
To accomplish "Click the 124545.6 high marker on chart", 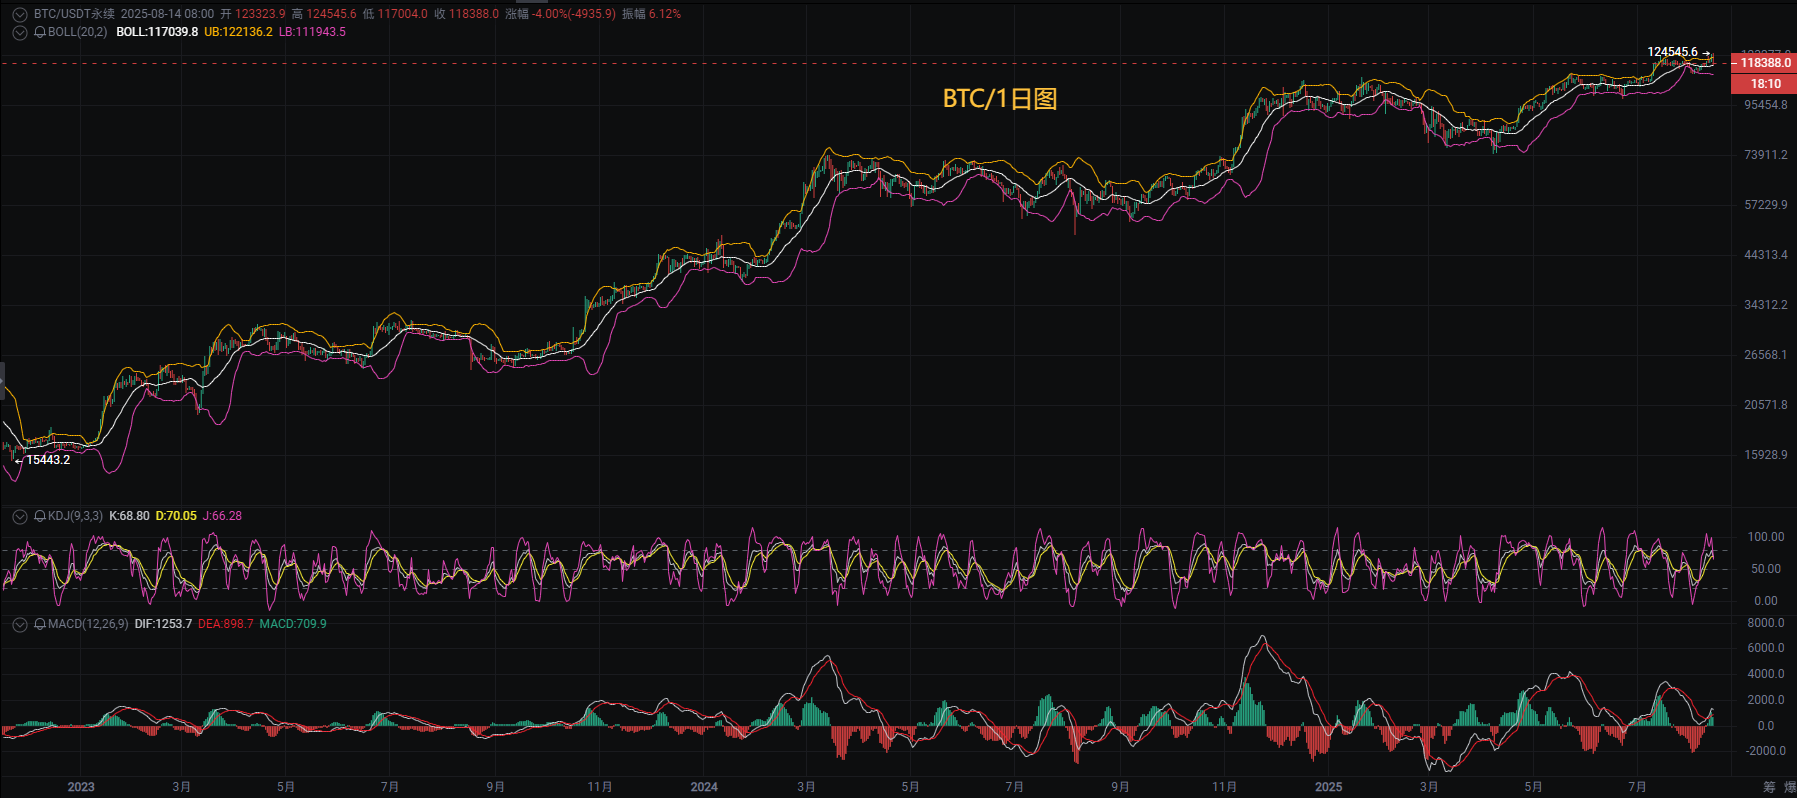I will [x=1672, y=52].
